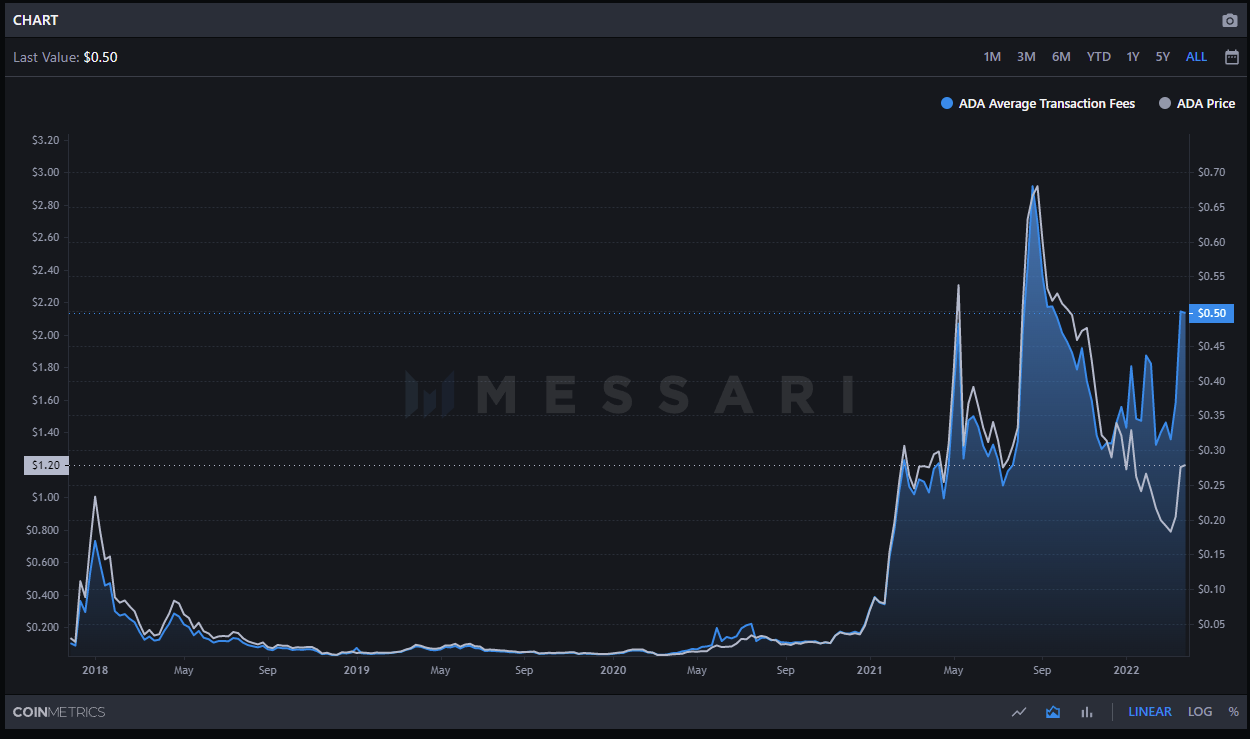Image resolution: width=1250 pixels, height=739 pixels.
Task: Select the area chart type icon
Action: (1053, 712)
